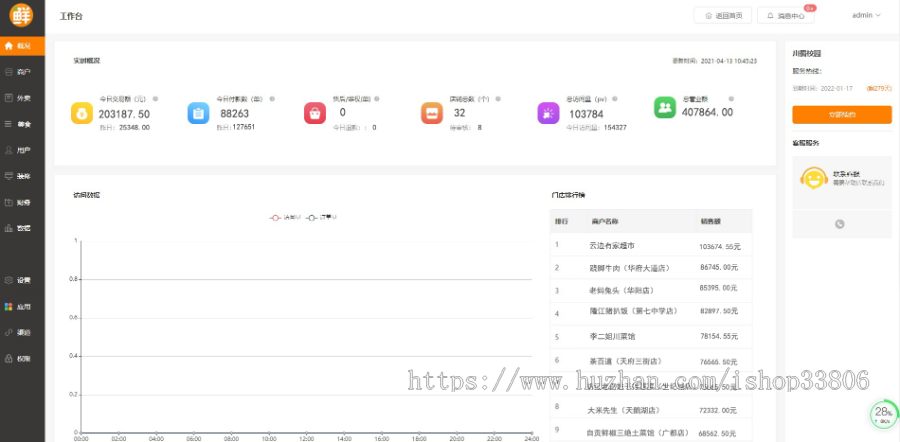Expand the admin account dropdown
Viewport: 900px width, 442px height.
pos(866,15)
